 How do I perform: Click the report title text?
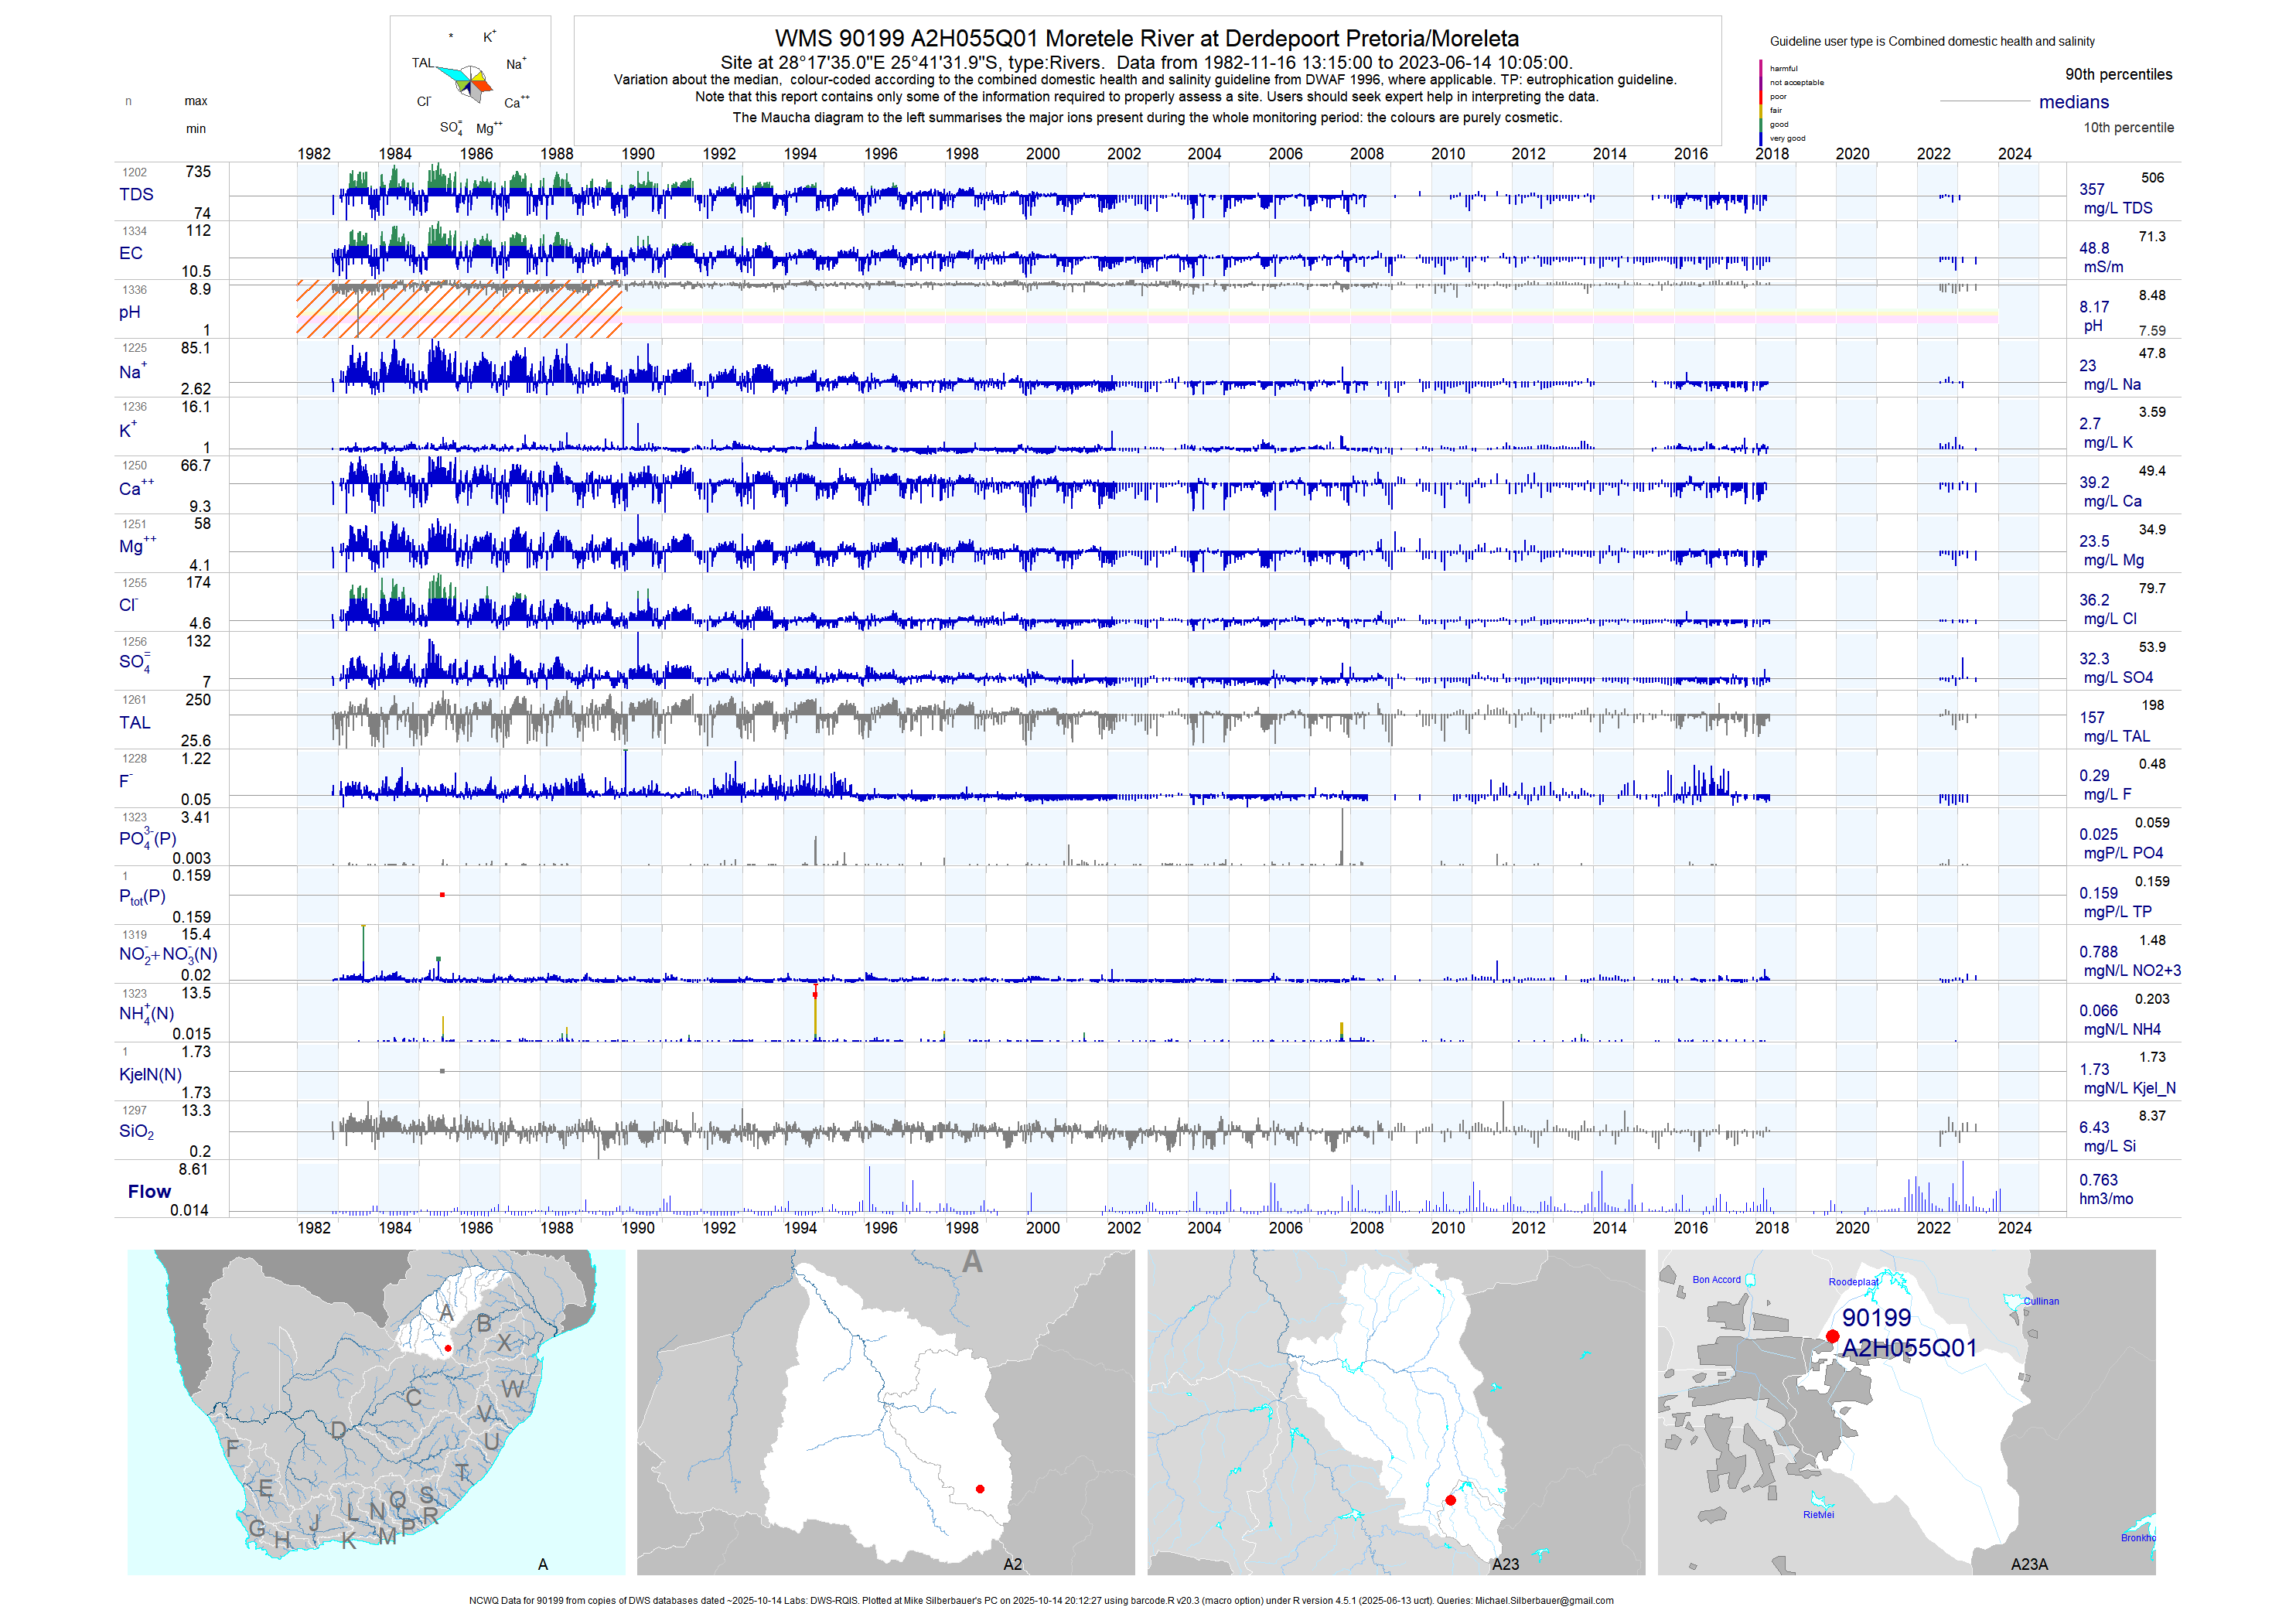pos(1146,38)
